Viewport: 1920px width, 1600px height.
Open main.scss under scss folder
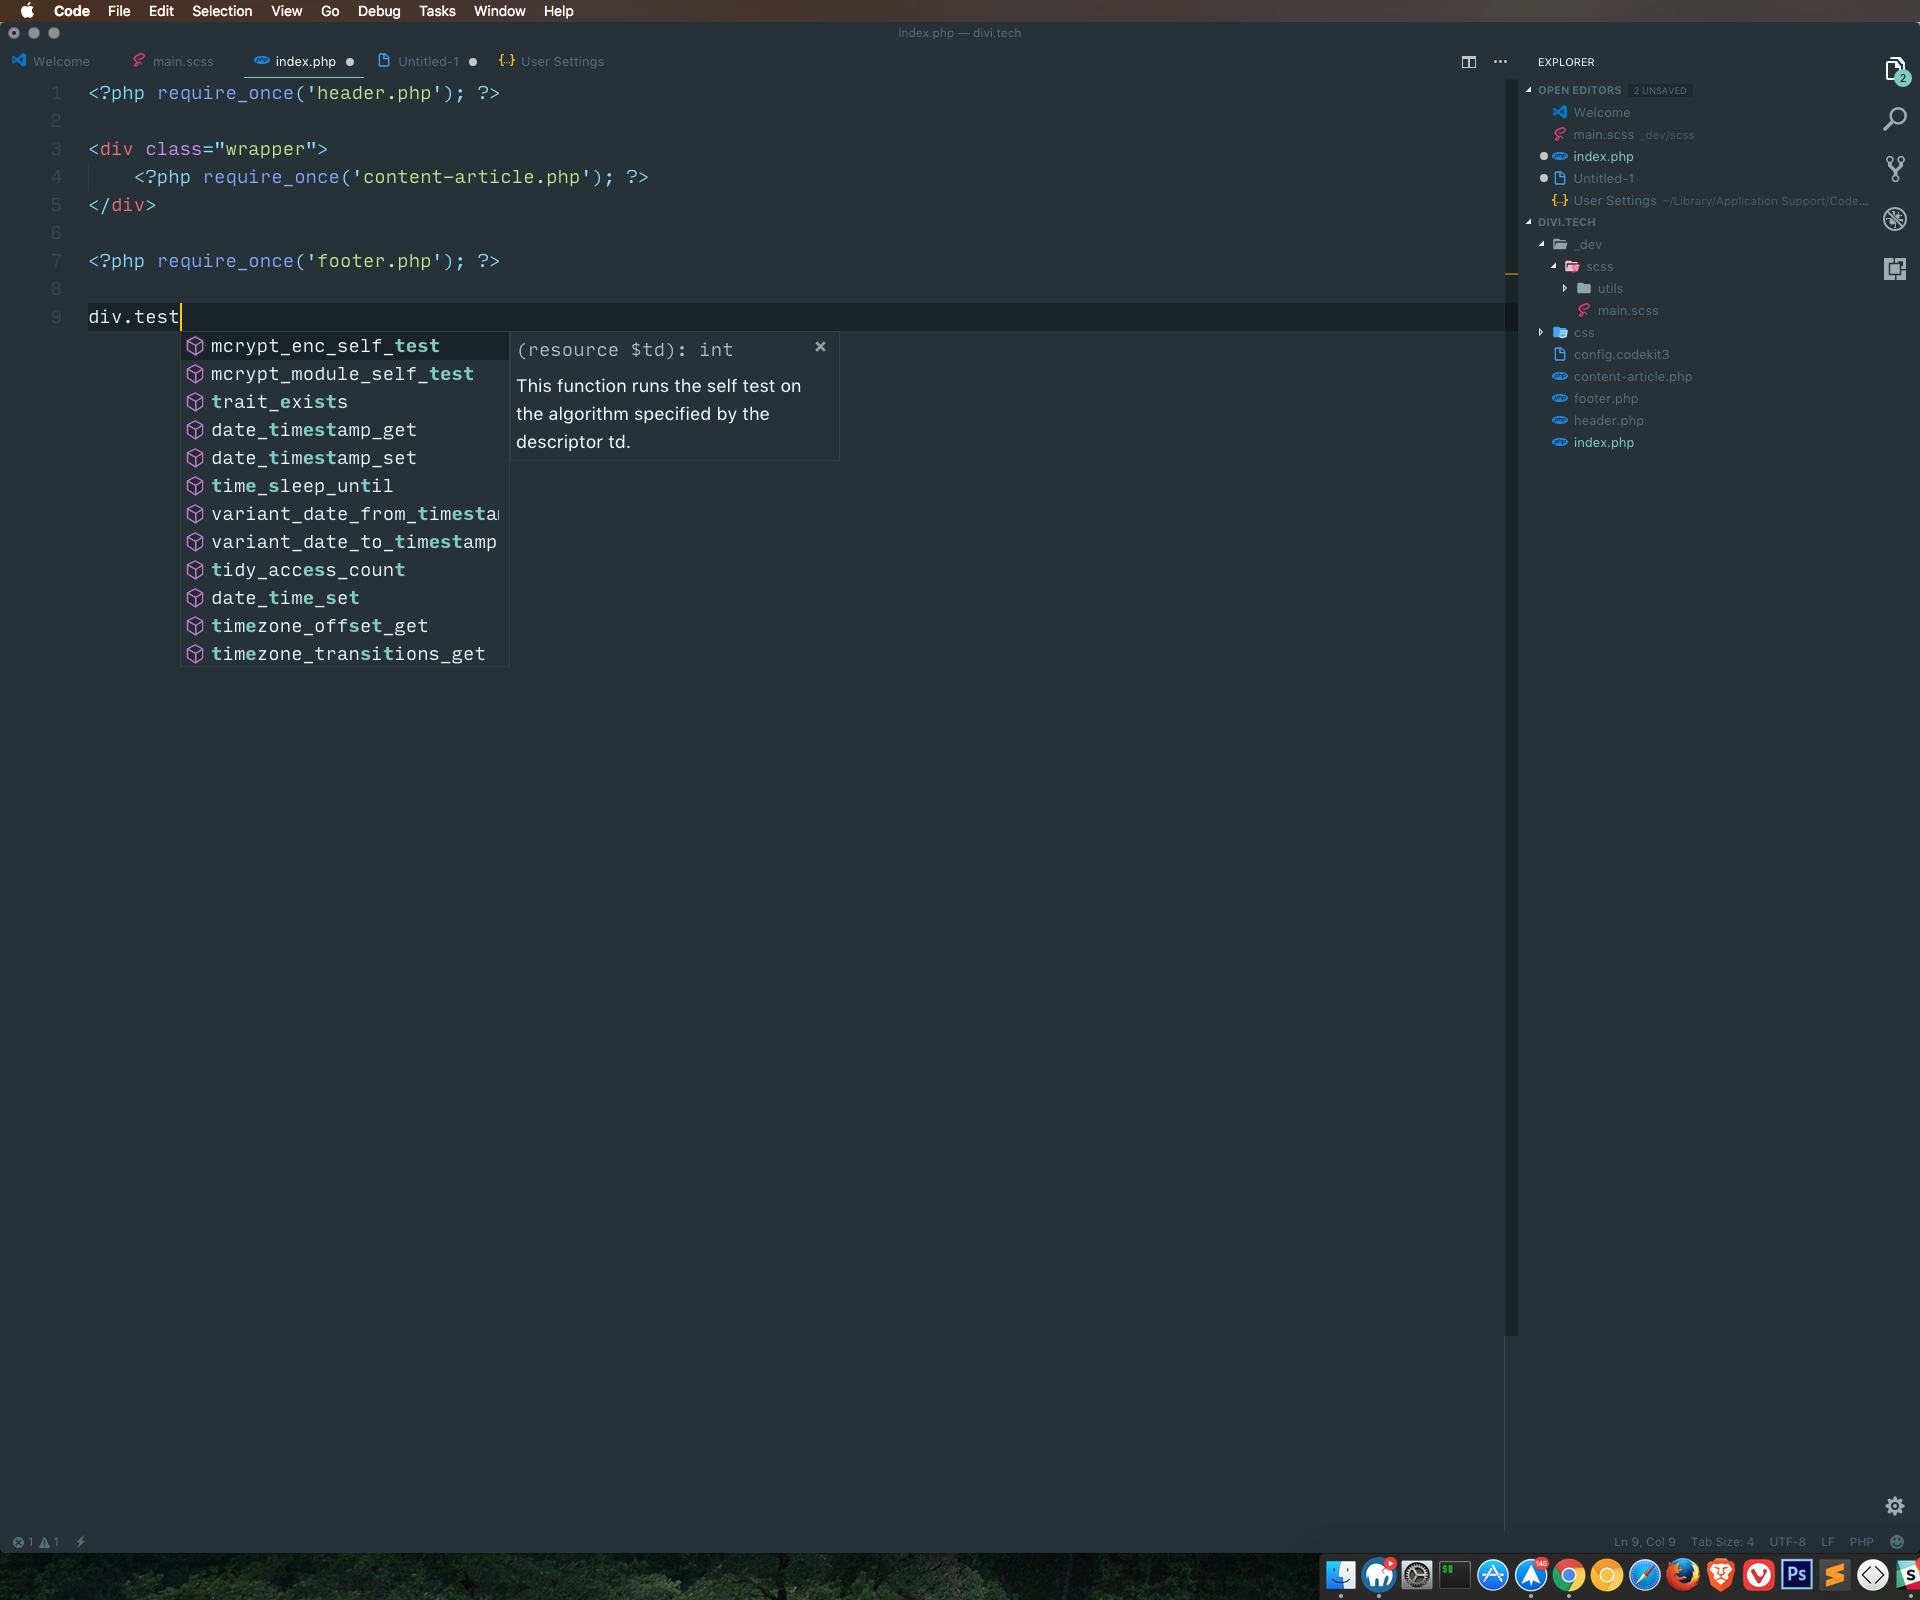[x=1627, y=310]
